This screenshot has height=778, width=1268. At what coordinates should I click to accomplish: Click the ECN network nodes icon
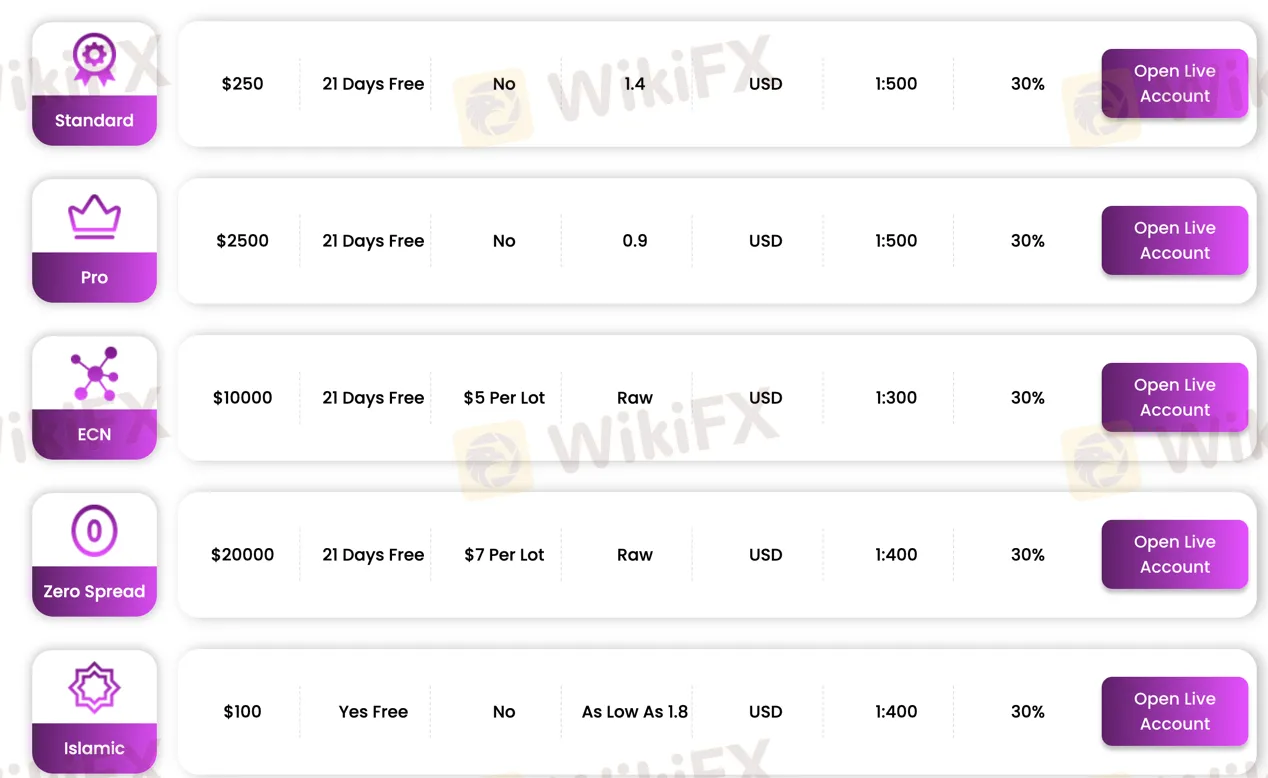pyautogui.click(x=94, y=374)
